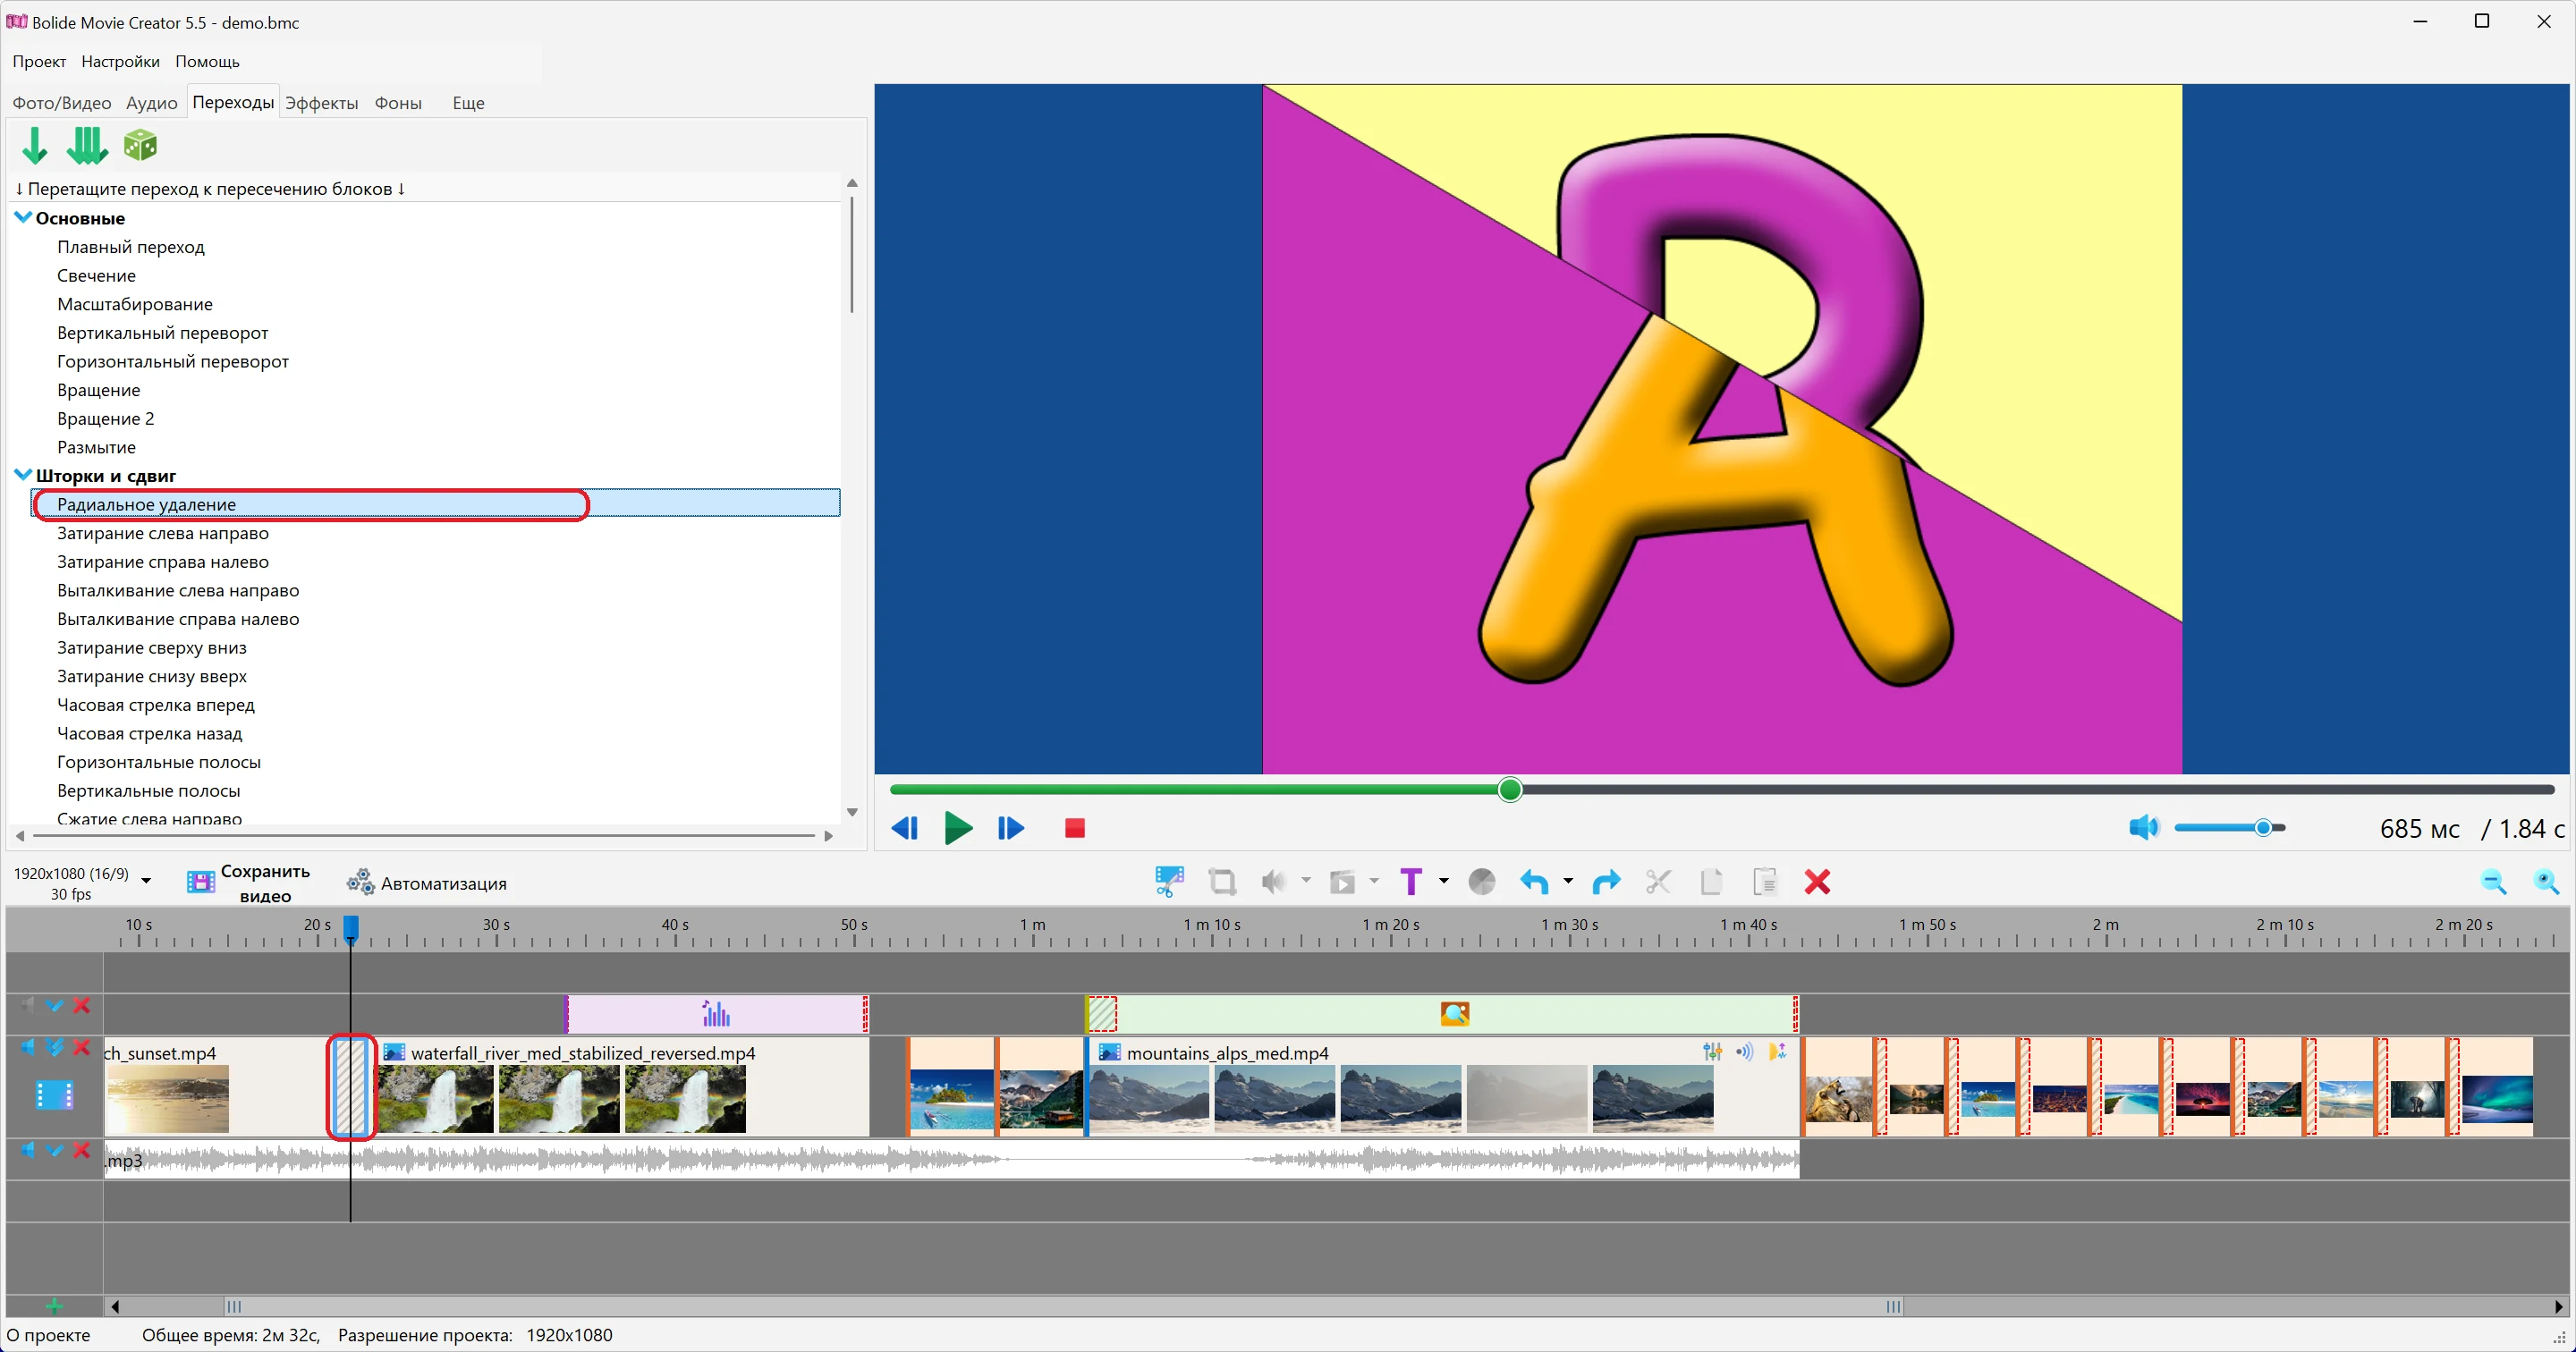This screenshot has height=1352, width=2576.
Task: Open the Проект menu
Action: pyautogui.click(x=39, y=61)
